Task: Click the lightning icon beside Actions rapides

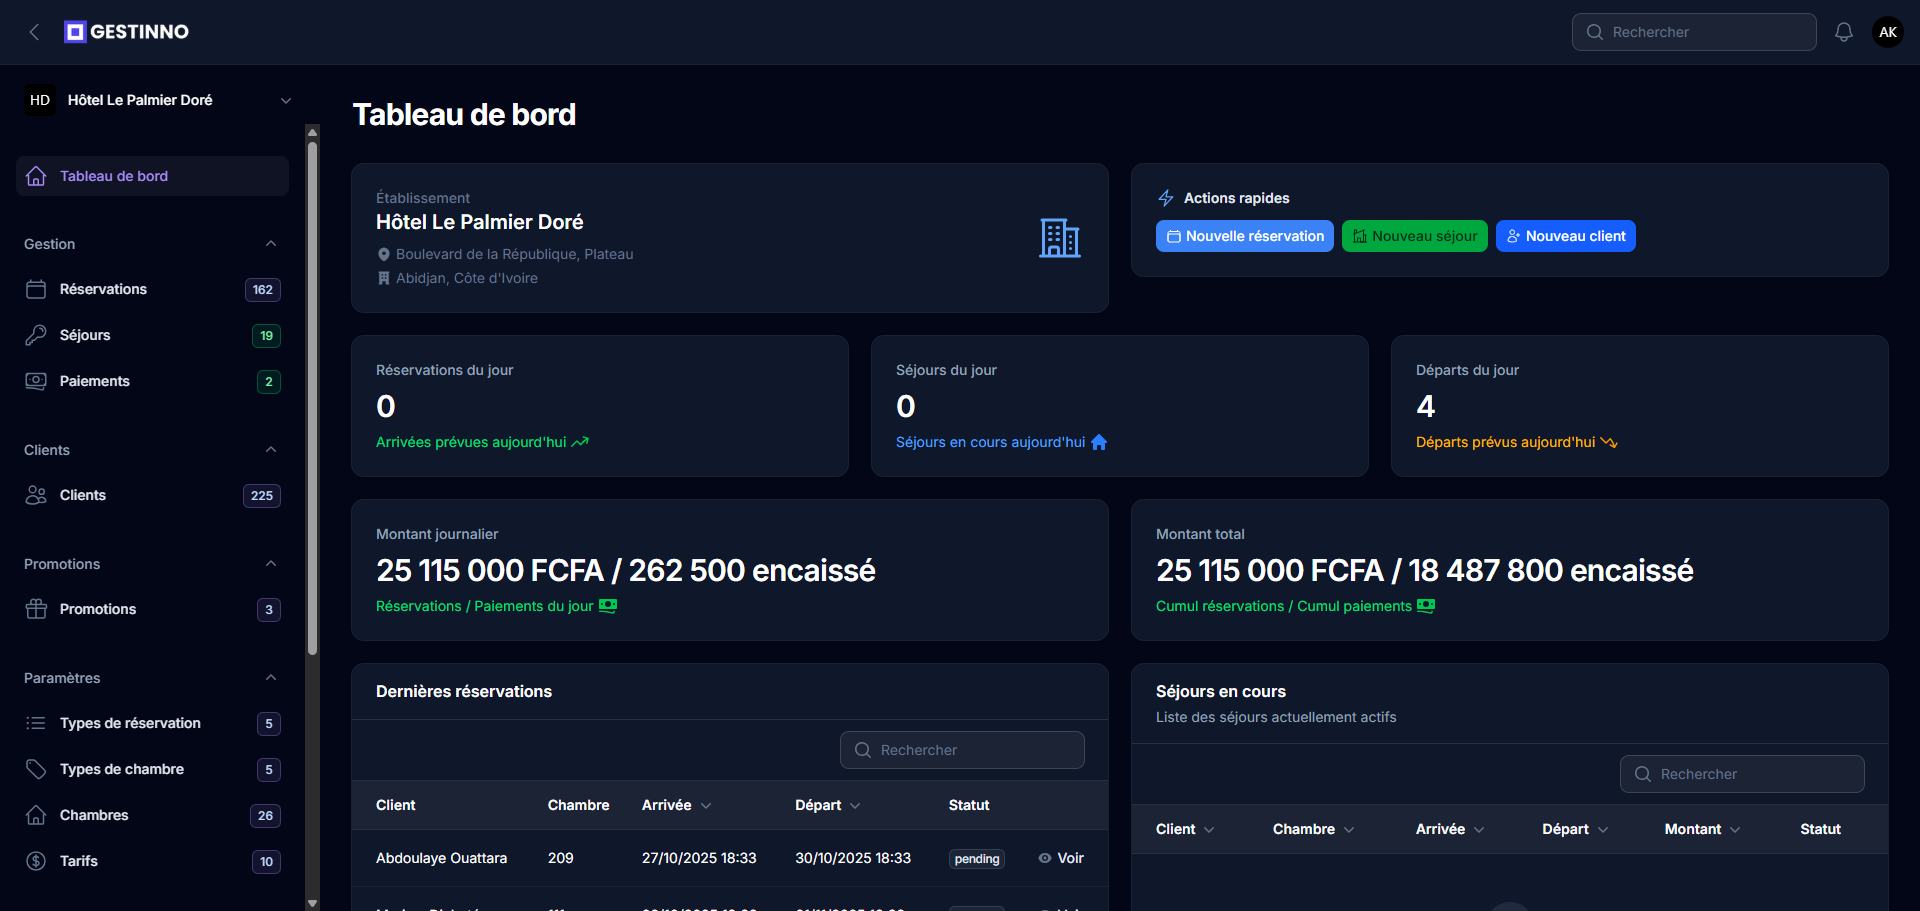Action: (1166, 198)
